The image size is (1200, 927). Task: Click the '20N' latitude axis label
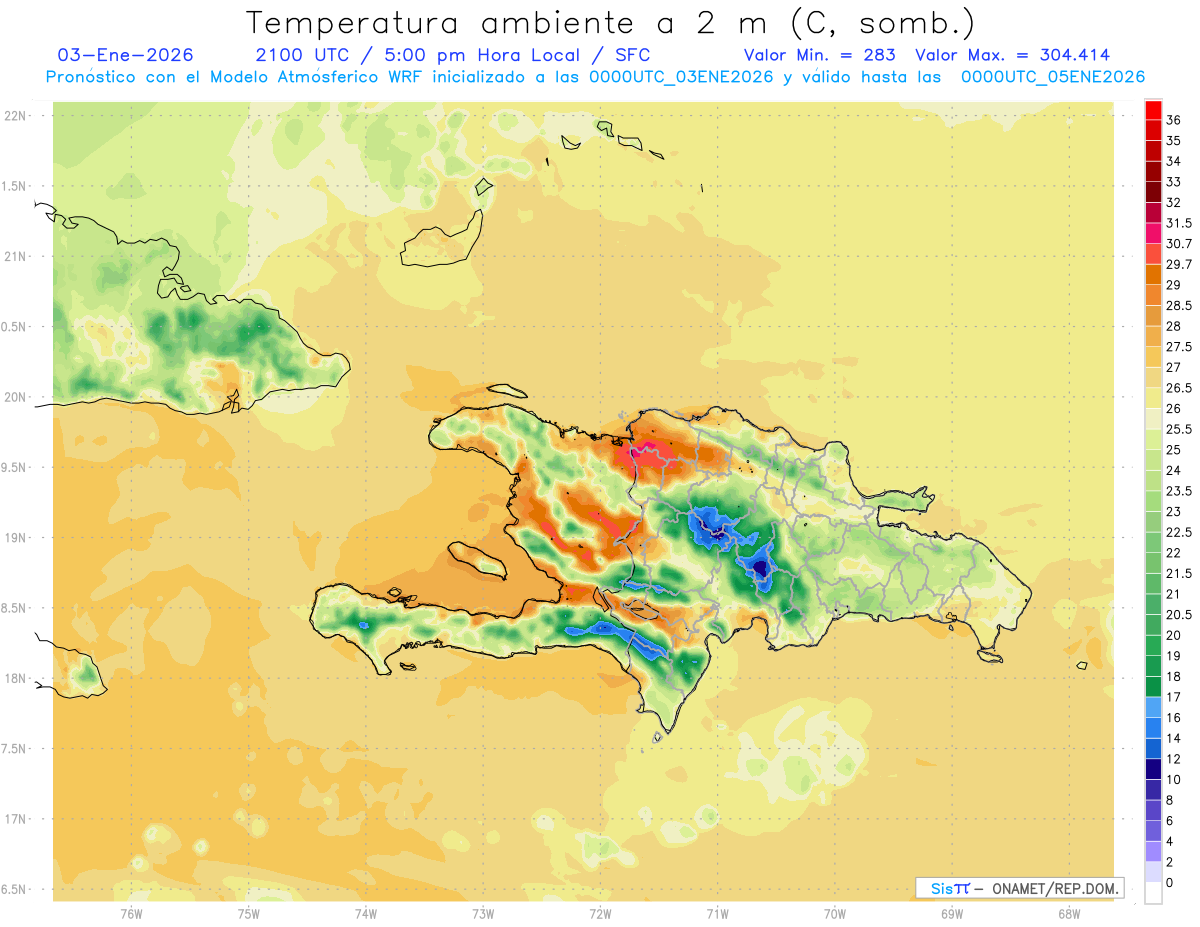coord(15,397)
